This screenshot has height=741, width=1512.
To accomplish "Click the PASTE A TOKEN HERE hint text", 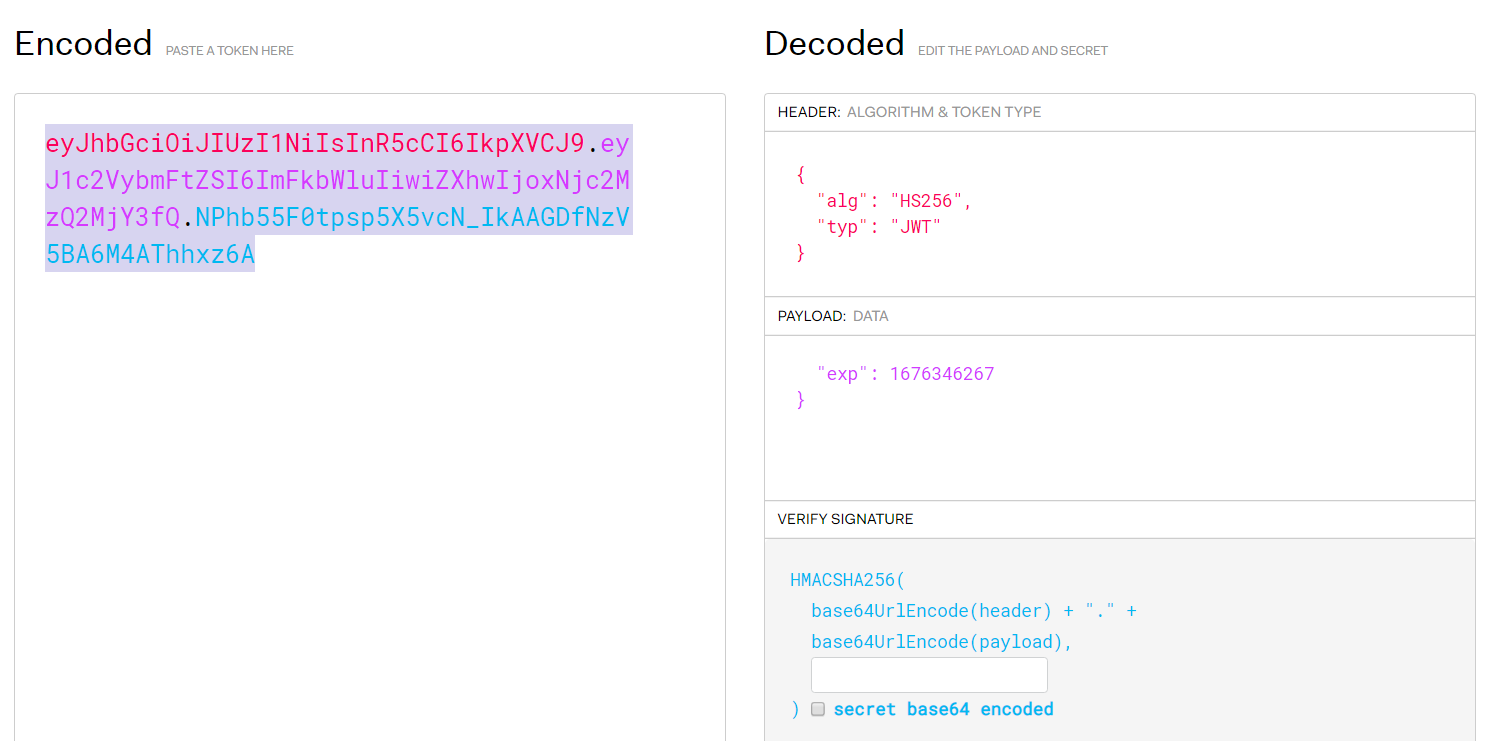I will [x=229, y=51].
